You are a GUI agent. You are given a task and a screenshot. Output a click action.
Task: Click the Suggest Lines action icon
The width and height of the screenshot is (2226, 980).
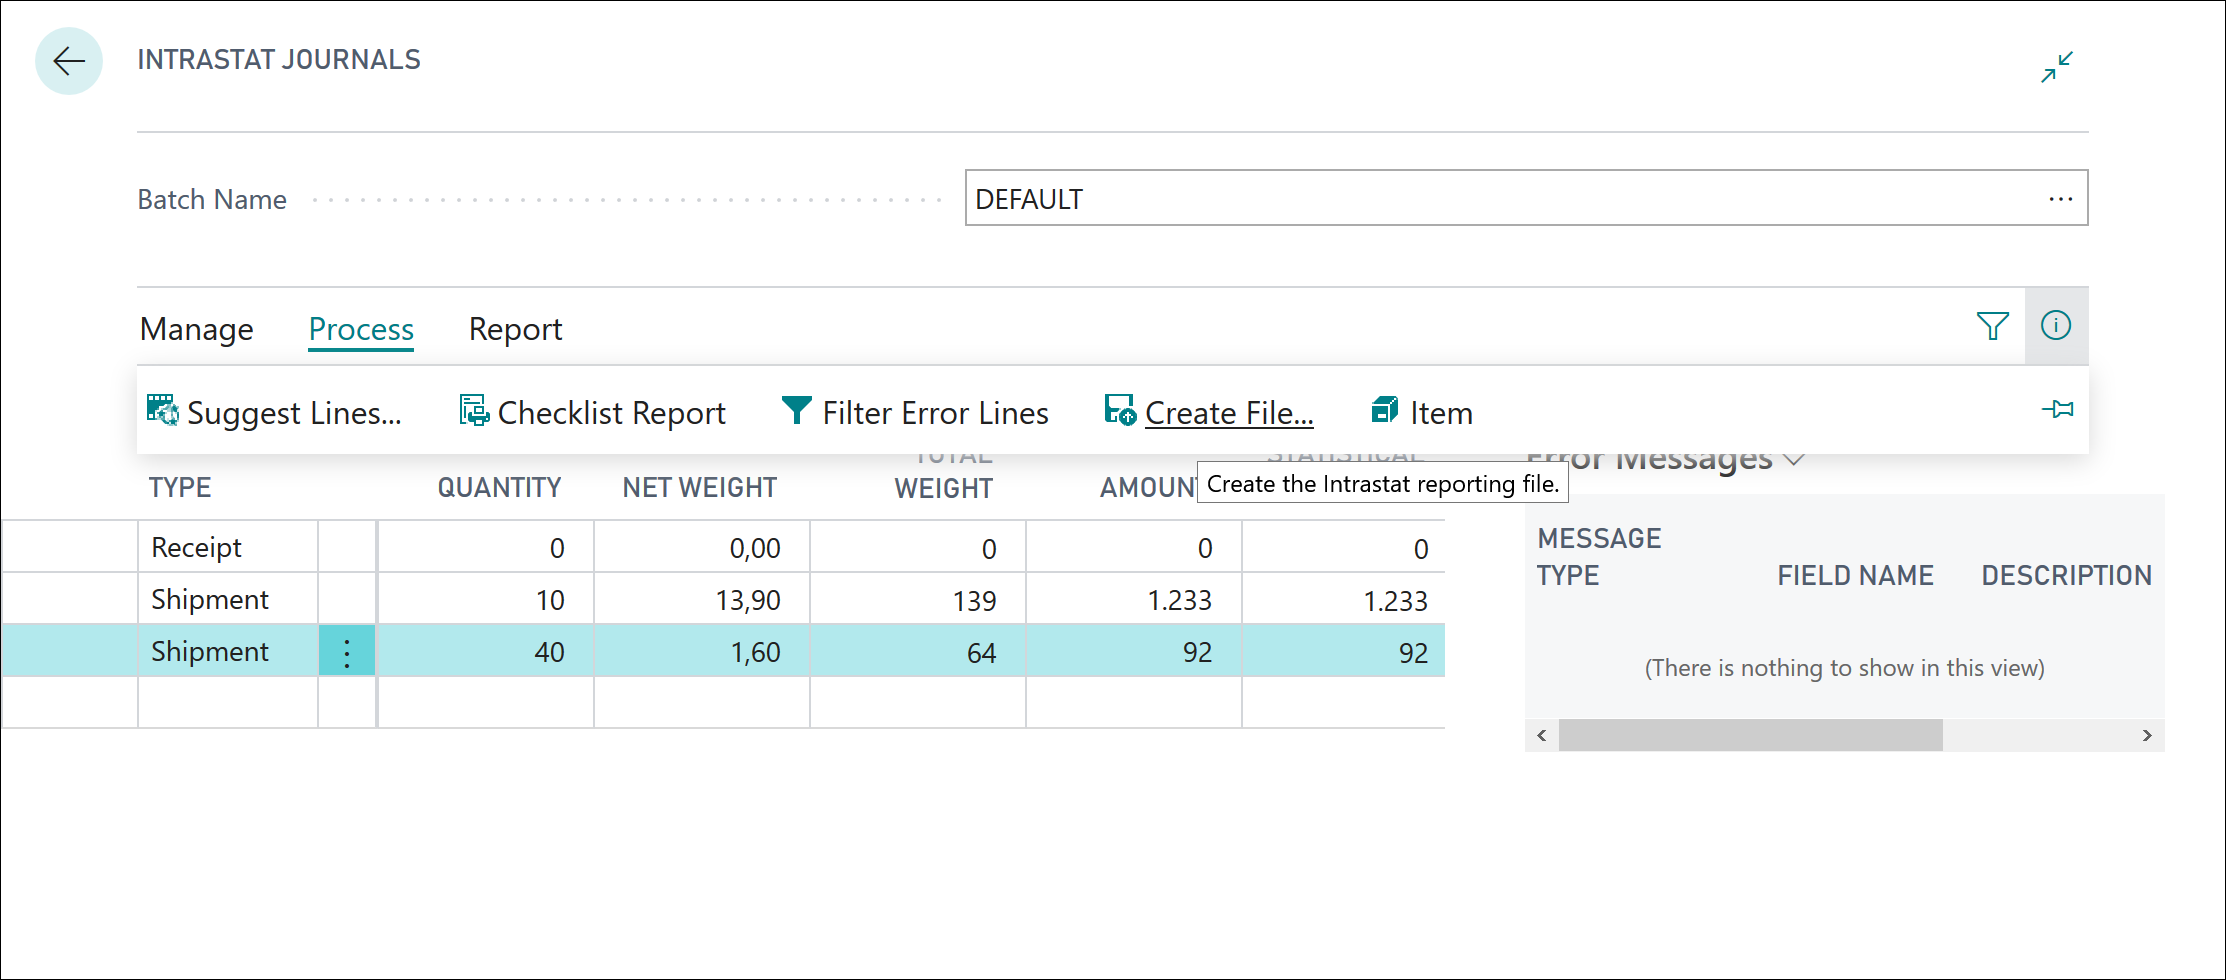(x=162, y=410)
